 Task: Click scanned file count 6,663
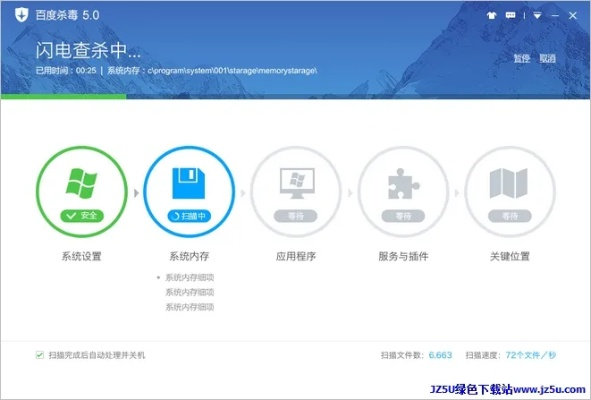point(440,355)
